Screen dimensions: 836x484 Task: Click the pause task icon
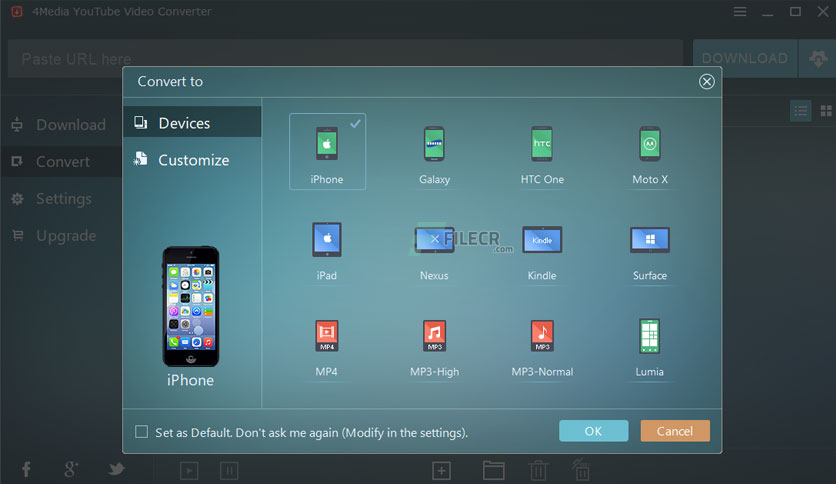(x=229, y=471)
